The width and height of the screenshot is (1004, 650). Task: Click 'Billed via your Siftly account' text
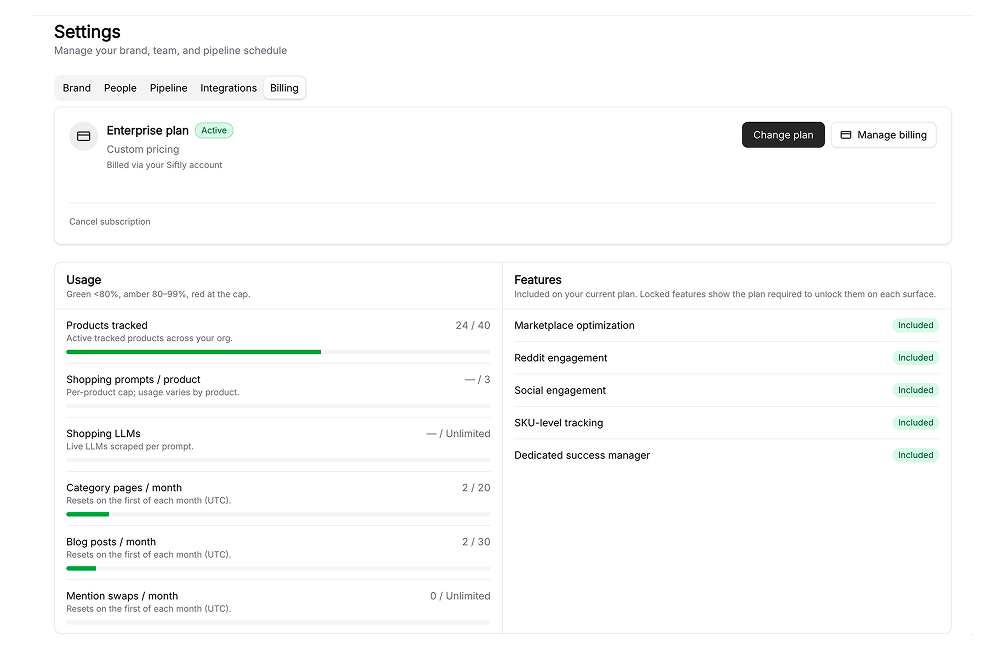[164, 165]
